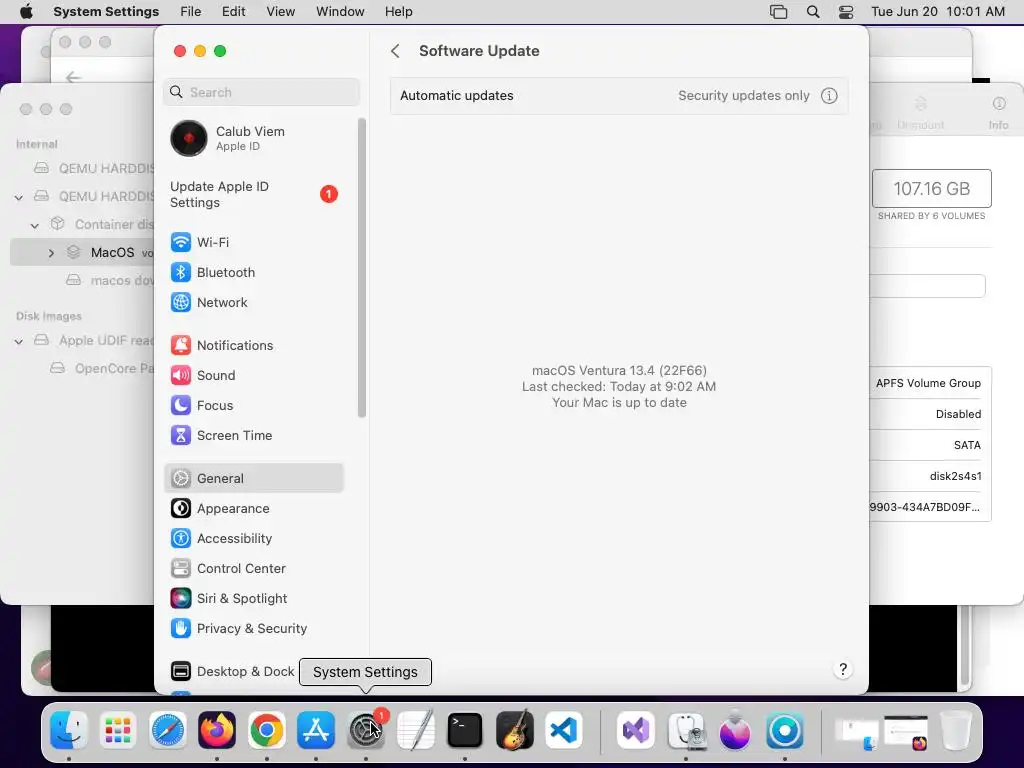Open Update Apple ID Settings
This screenshot has width=1024, height=768.
pyautogui.click(x=255, y=195)
